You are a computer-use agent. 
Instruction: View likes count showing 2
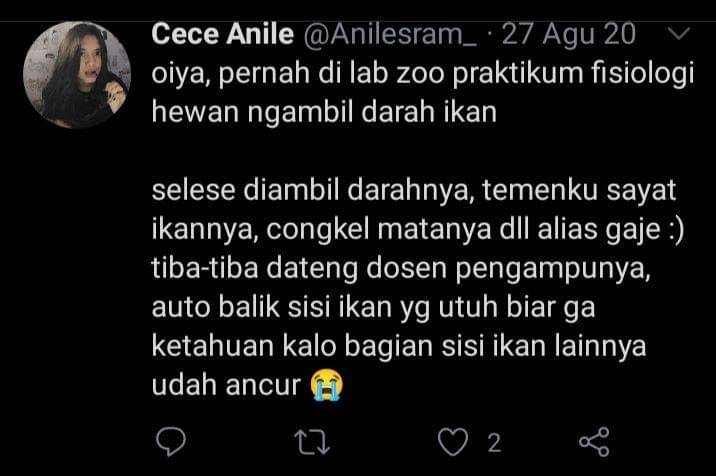[x=494, y=443]
